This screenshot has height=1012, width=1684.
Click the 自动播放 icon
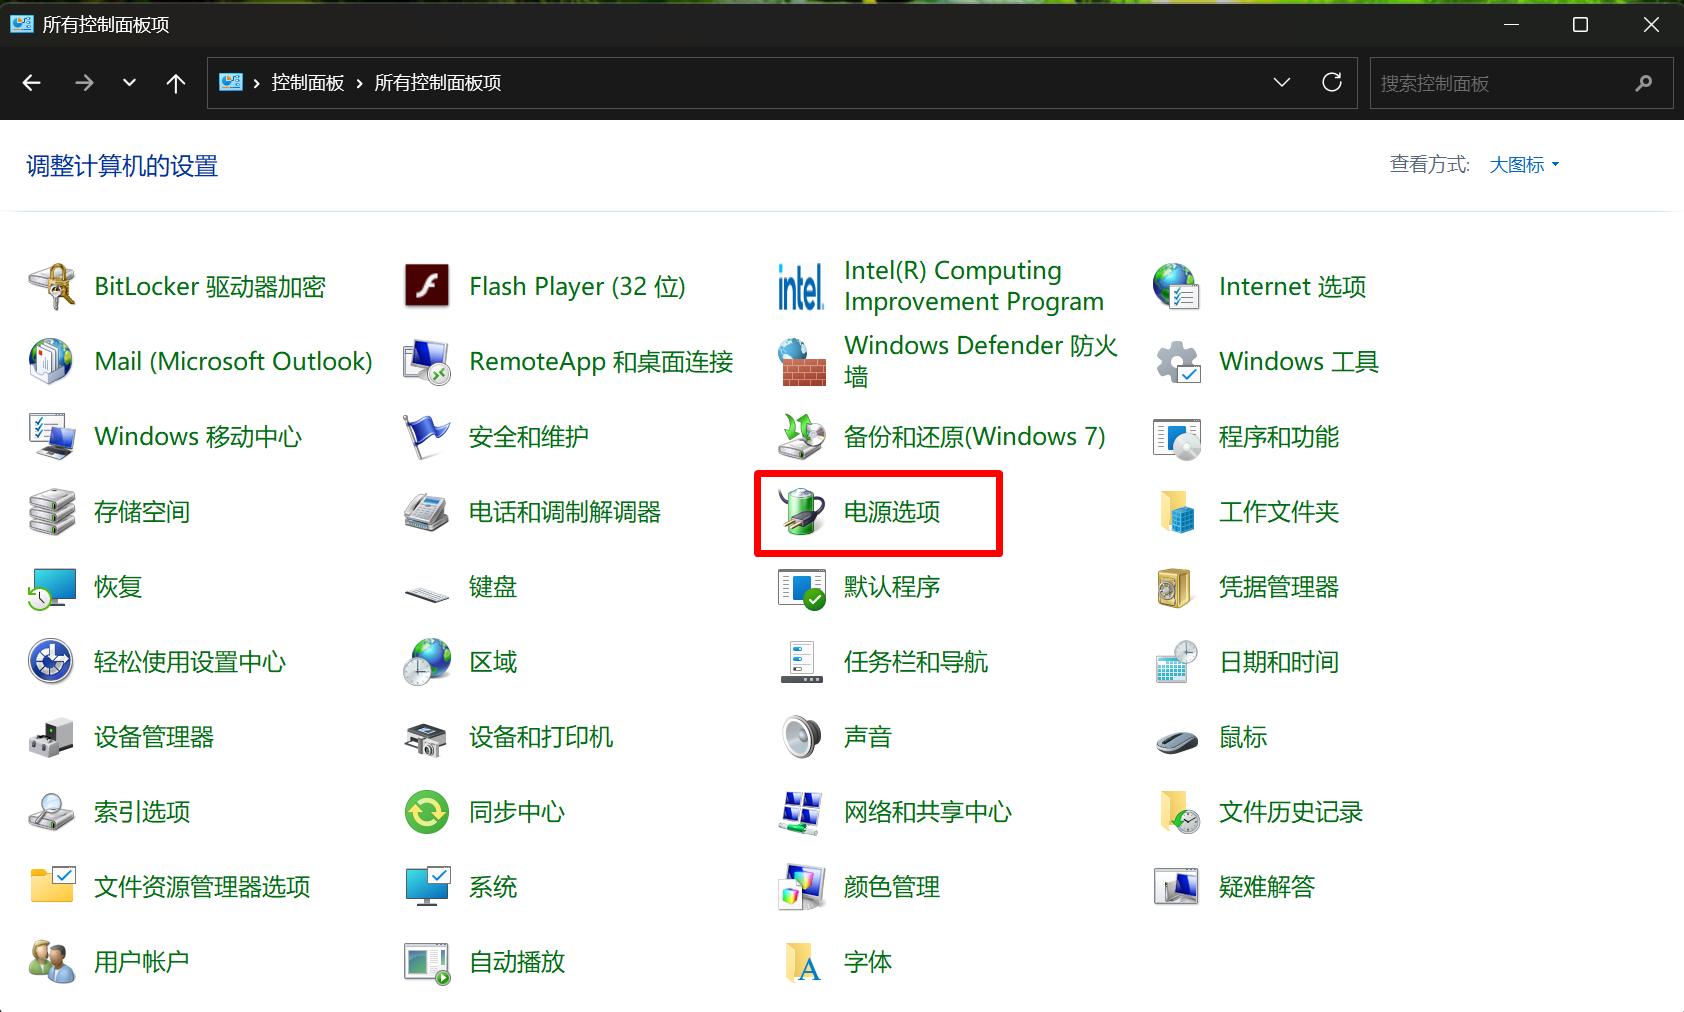click(427, 962)
